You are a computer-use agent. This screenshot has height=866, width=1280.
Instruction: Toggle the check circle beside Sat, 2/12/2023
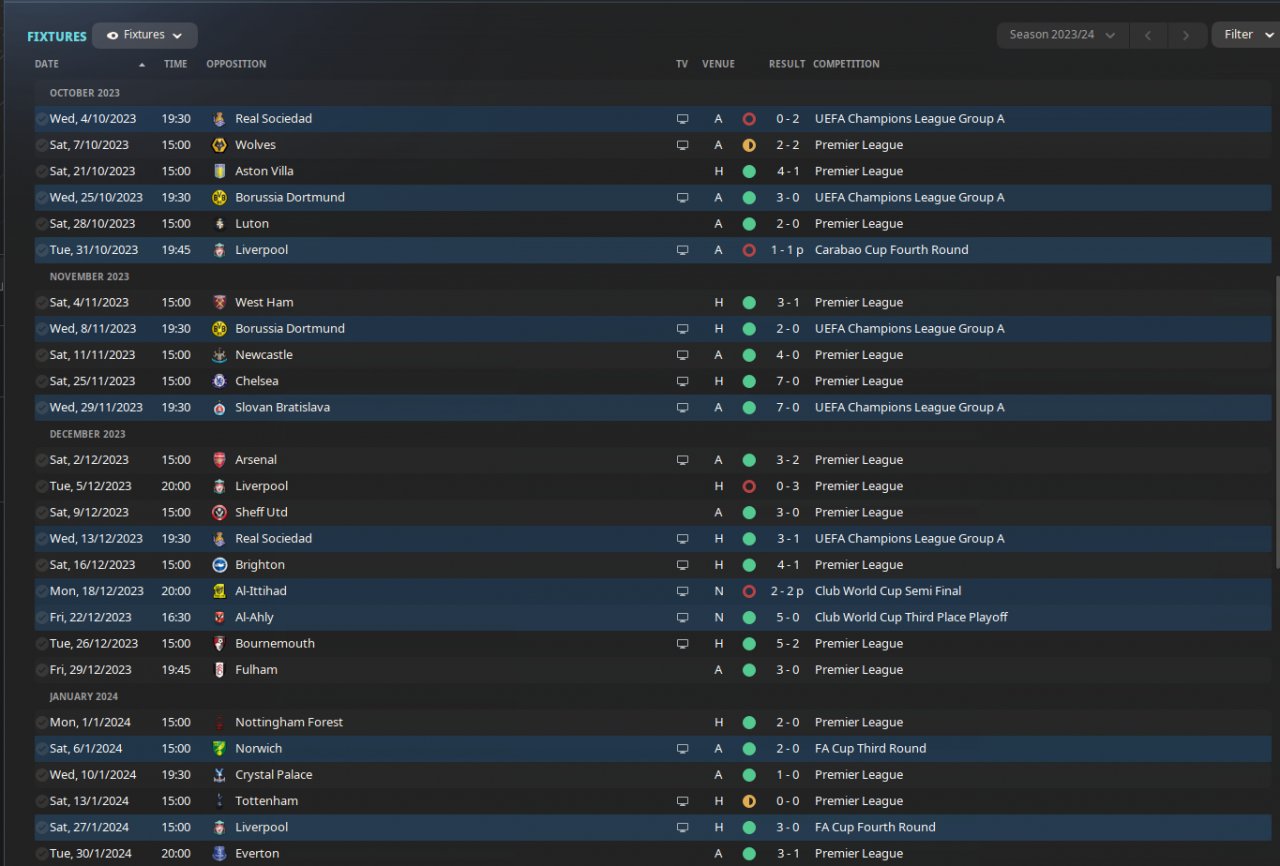41,460
